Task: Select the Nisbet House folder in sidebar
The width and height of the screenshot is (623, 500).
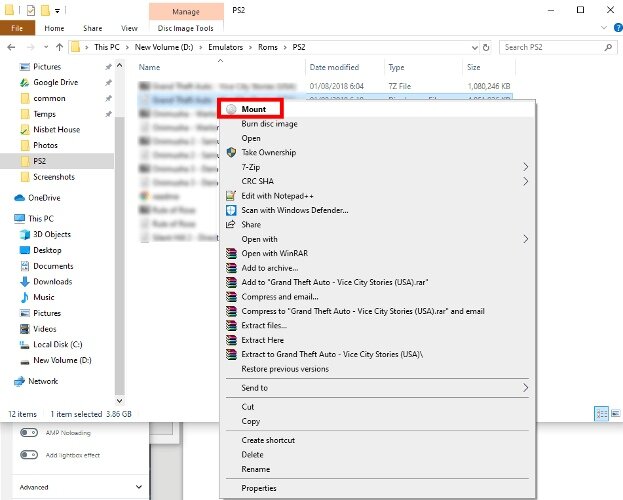Action: [x=56, y=130]
